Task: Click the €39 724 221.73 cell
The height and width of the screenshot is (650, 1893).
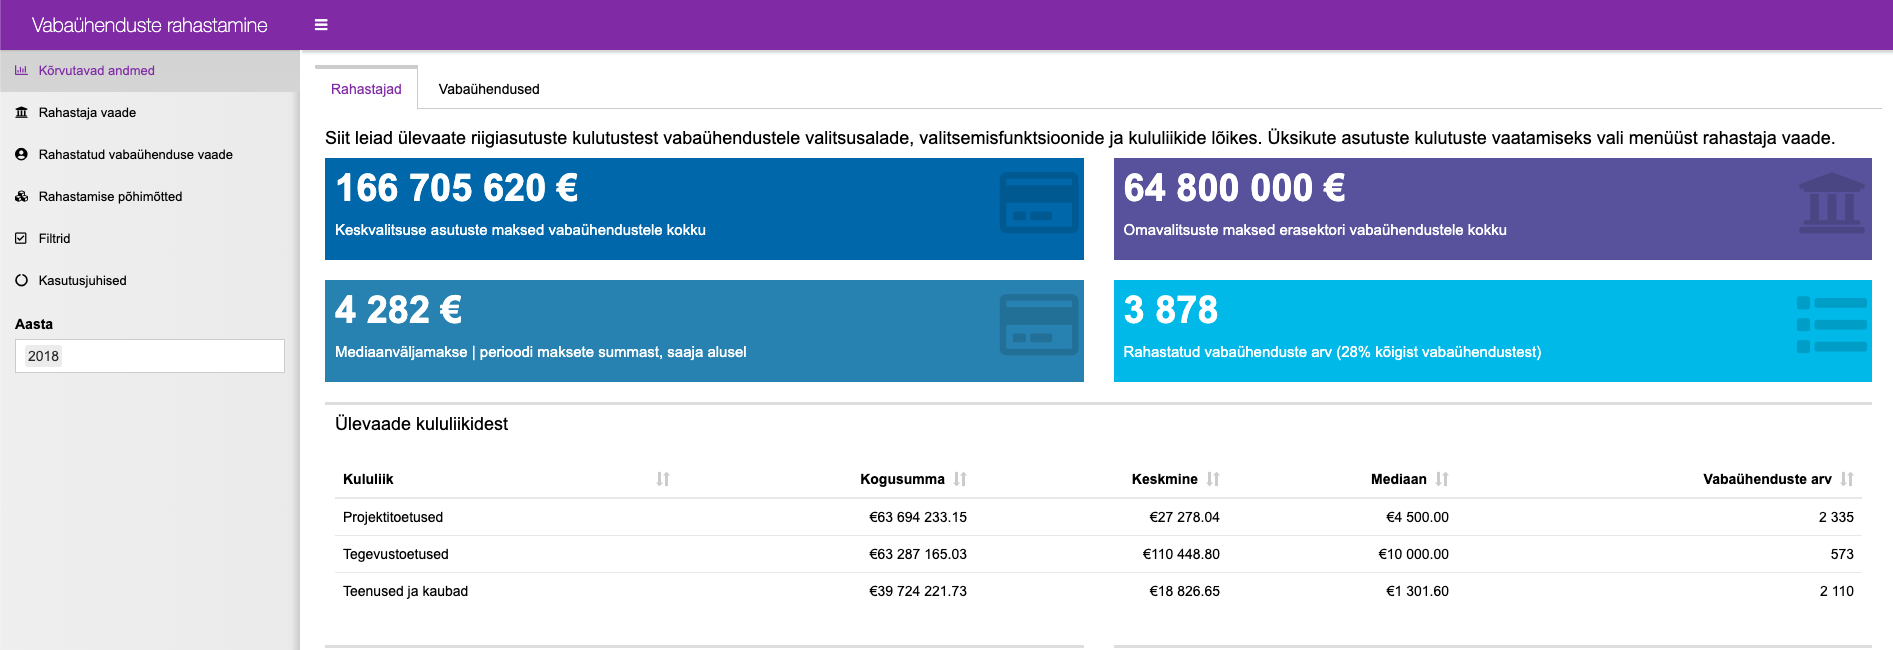Action: point(918,591)
